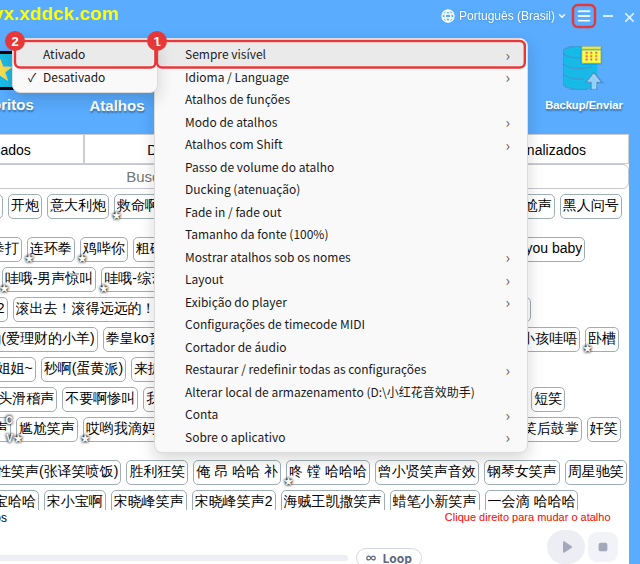Open the Português (Brasil) language dropdown

[x=504, y=16]
